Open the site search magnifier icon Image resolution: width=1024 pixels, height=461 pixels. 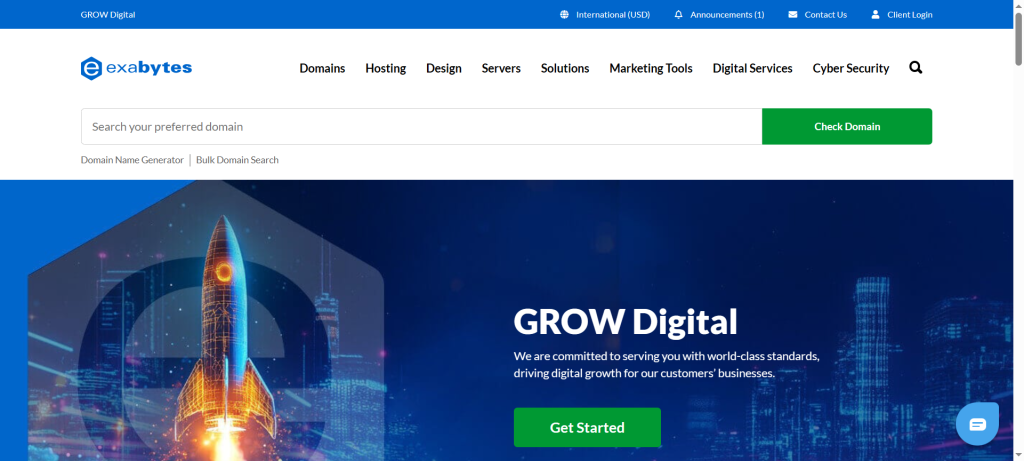[x=916, y=68]
